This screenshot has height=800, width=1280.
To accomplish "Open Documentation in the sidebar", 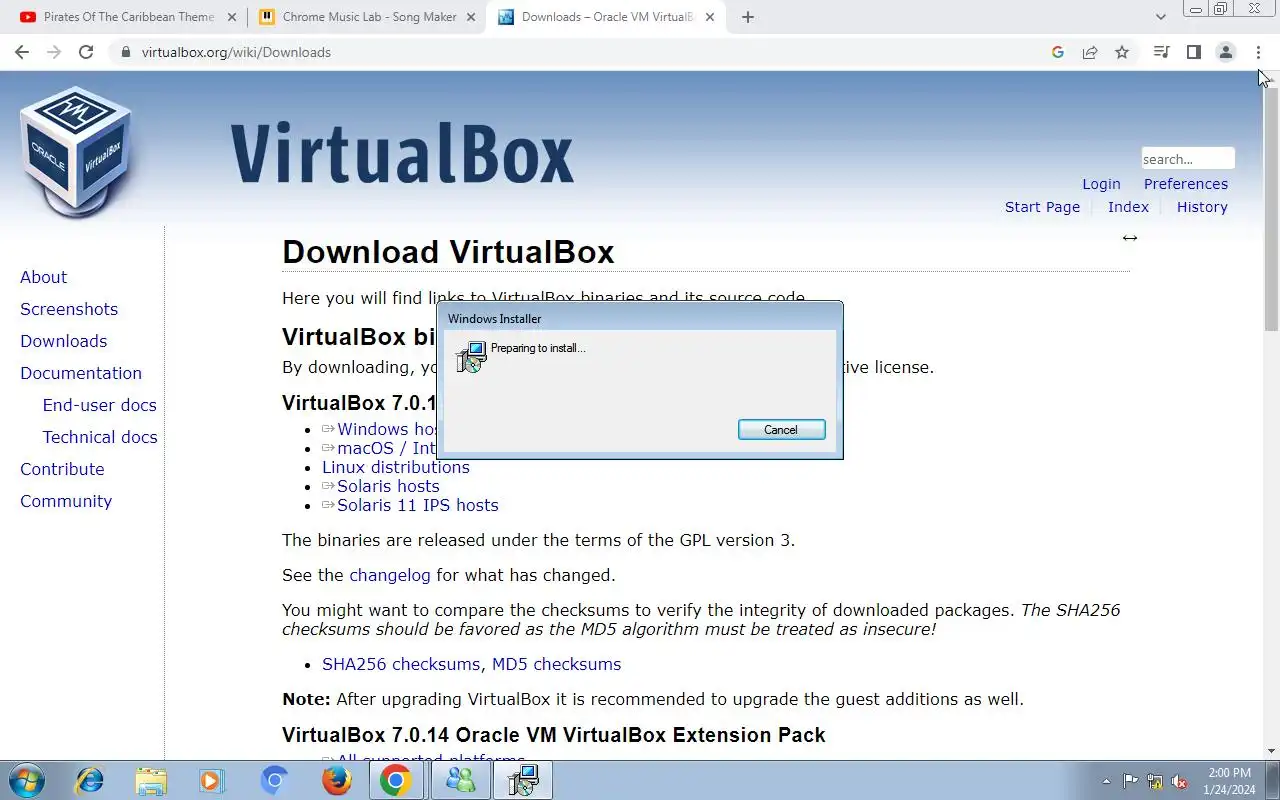I will coord(81,373).
